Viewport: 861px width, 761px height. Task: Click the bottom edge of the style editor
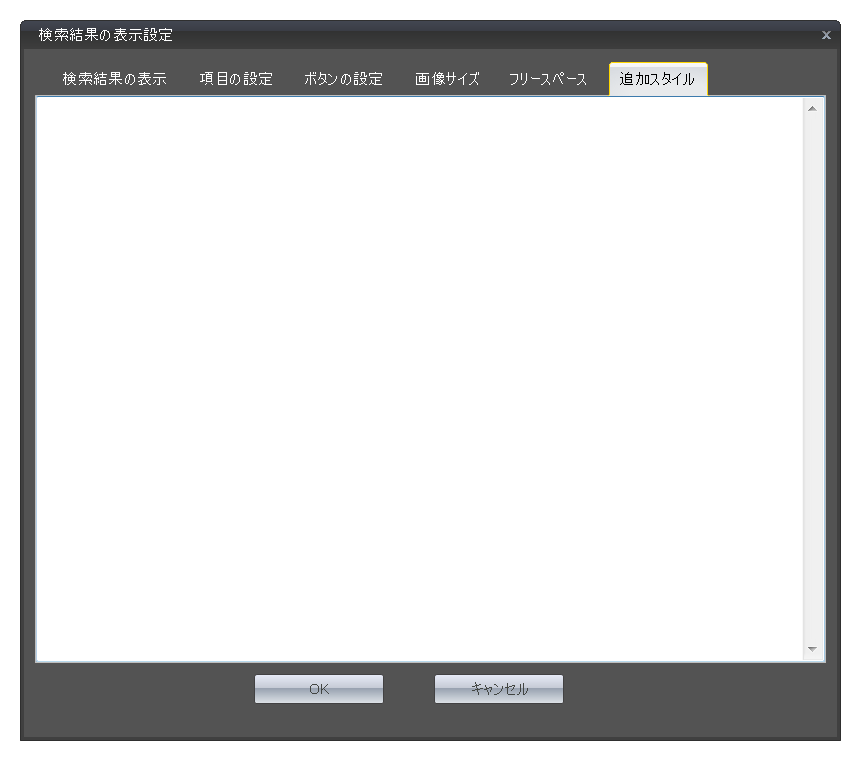tap(420, 655)
